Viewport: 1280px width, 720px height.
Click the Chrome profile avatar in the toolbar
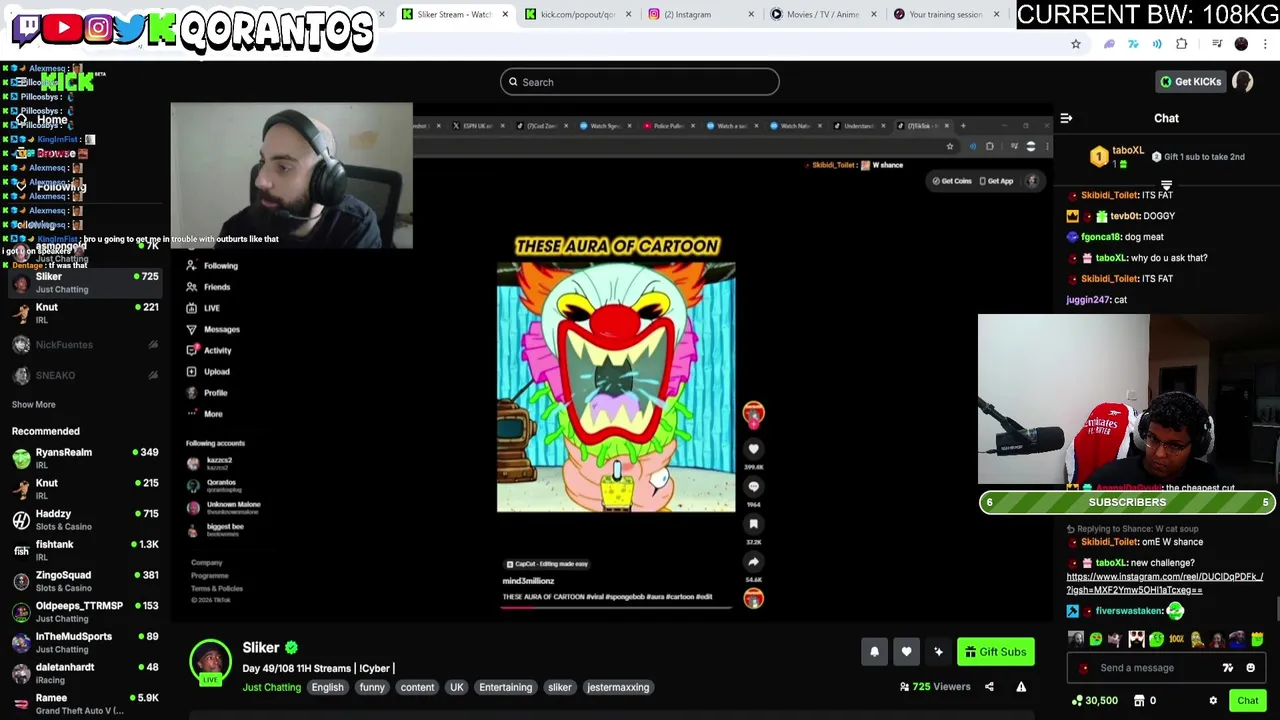pyautogui.click(x=1241, y=44)
